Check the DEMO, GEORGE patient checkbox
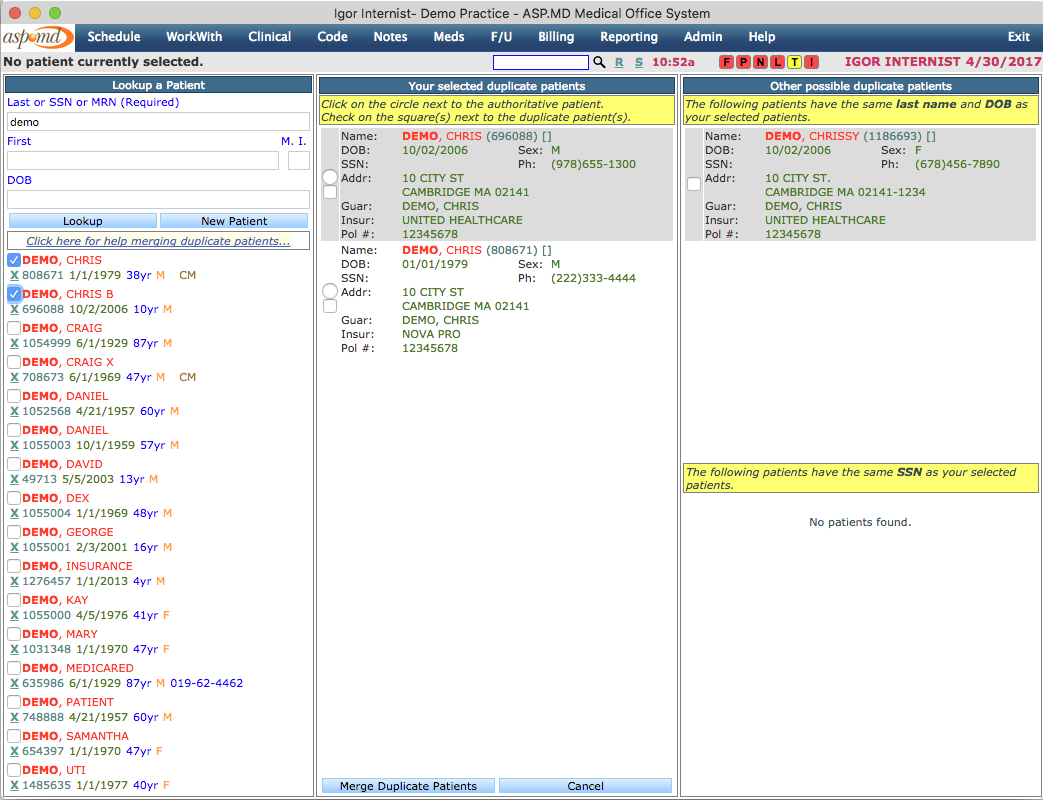Image resolution: width=1043 pixels, height=800 pixels. tap(14, 533)
